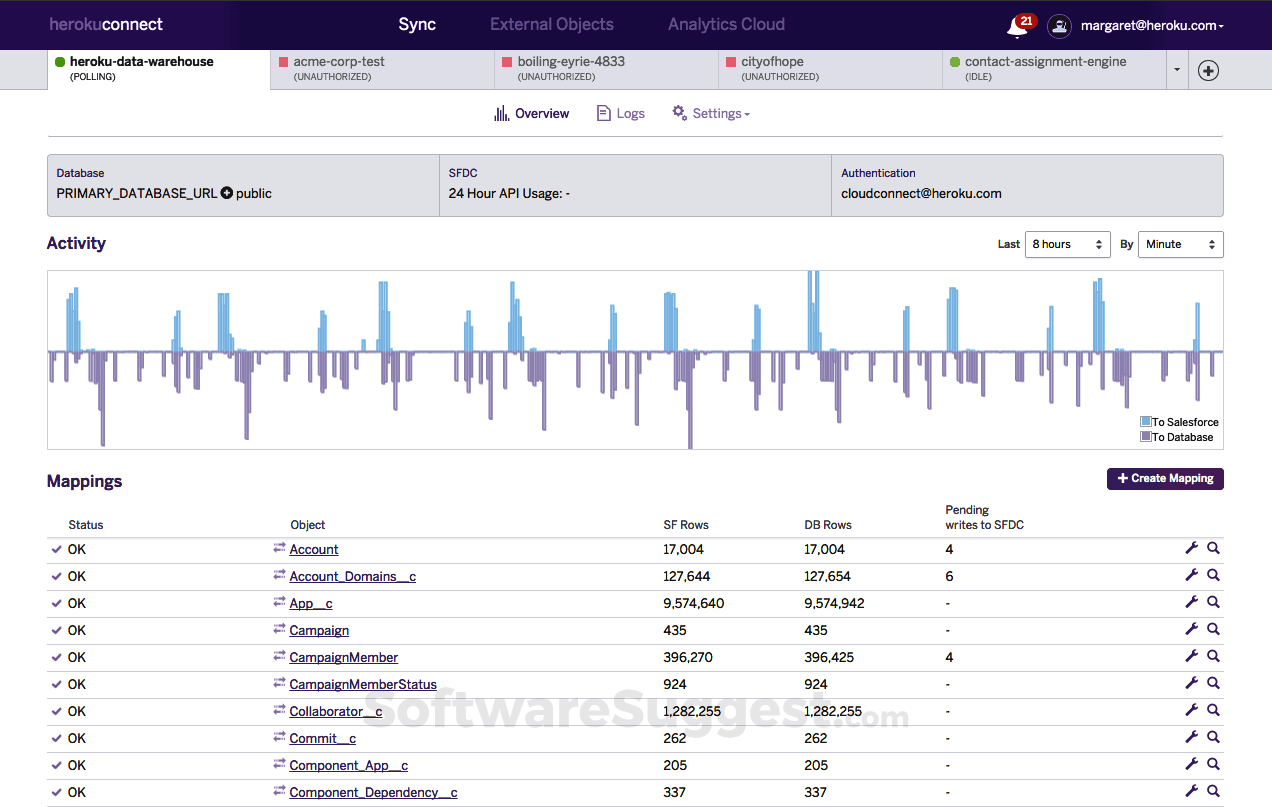Viewport: 1272px width, 807px height.
Task: Open the magnifier explore icon on the Campaign row
Action: [x=1213, y=629]
